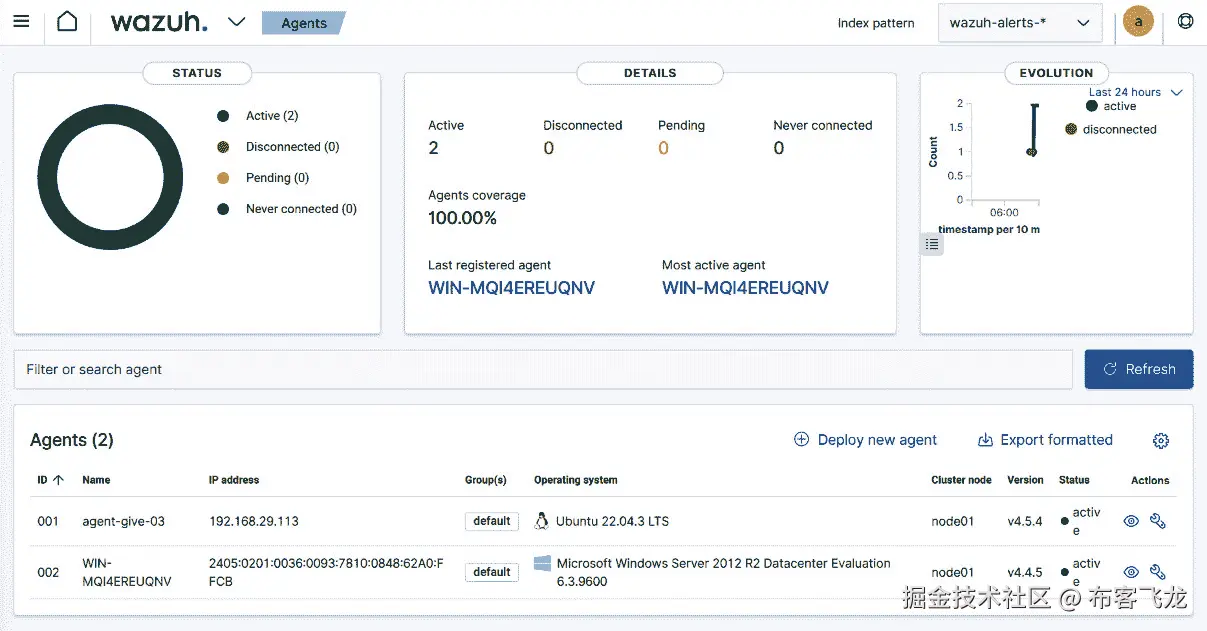The image size is (1207, 631).
Task: Click Deploy new agent
Action: pyautogui.click(x=865, y=440)
